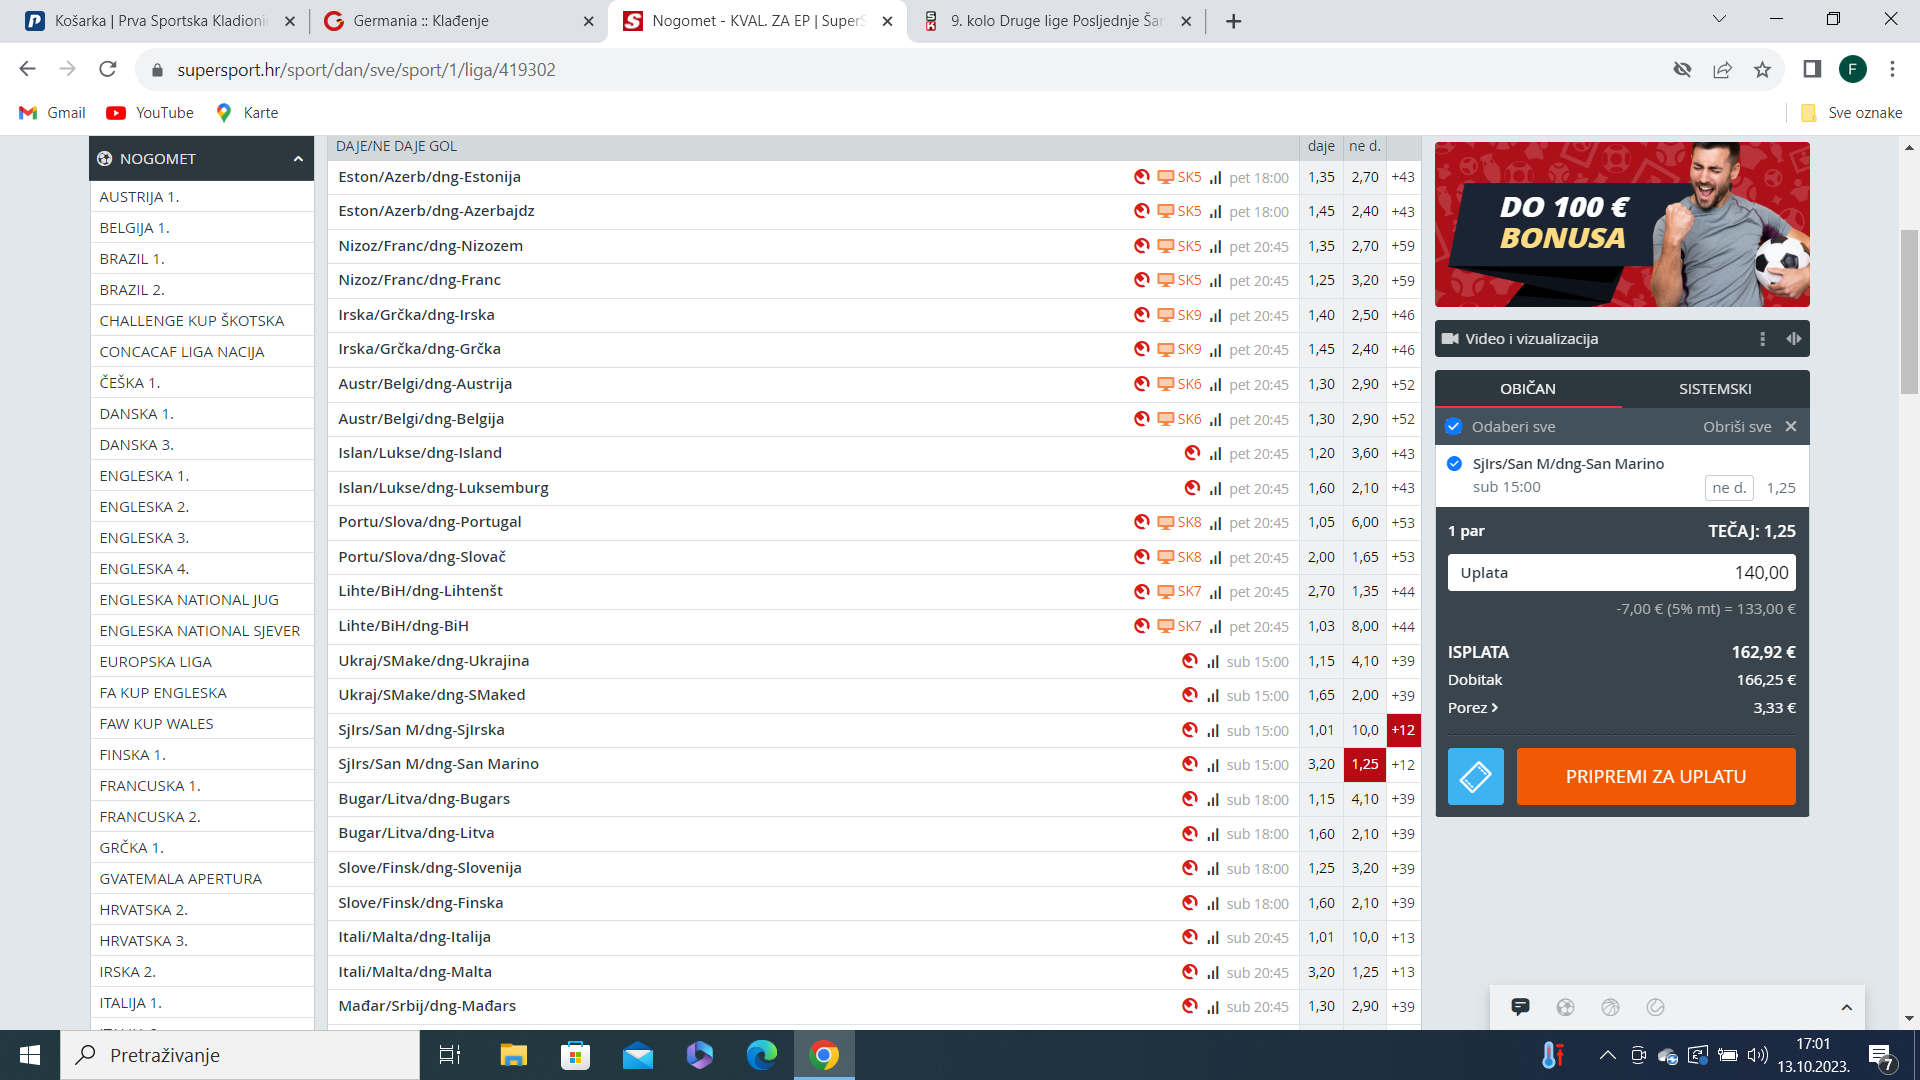Open ENGLESKA 1. league in sidebar
The width and height of the screenshot is (1920, 1080).
click(144, 476)
